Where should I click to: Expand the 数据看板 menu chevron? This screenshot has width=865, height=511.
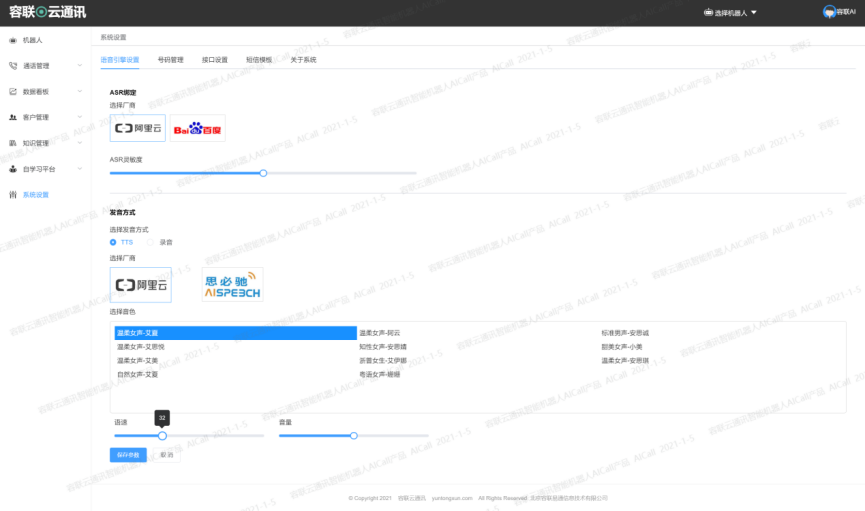click(79, 92)
